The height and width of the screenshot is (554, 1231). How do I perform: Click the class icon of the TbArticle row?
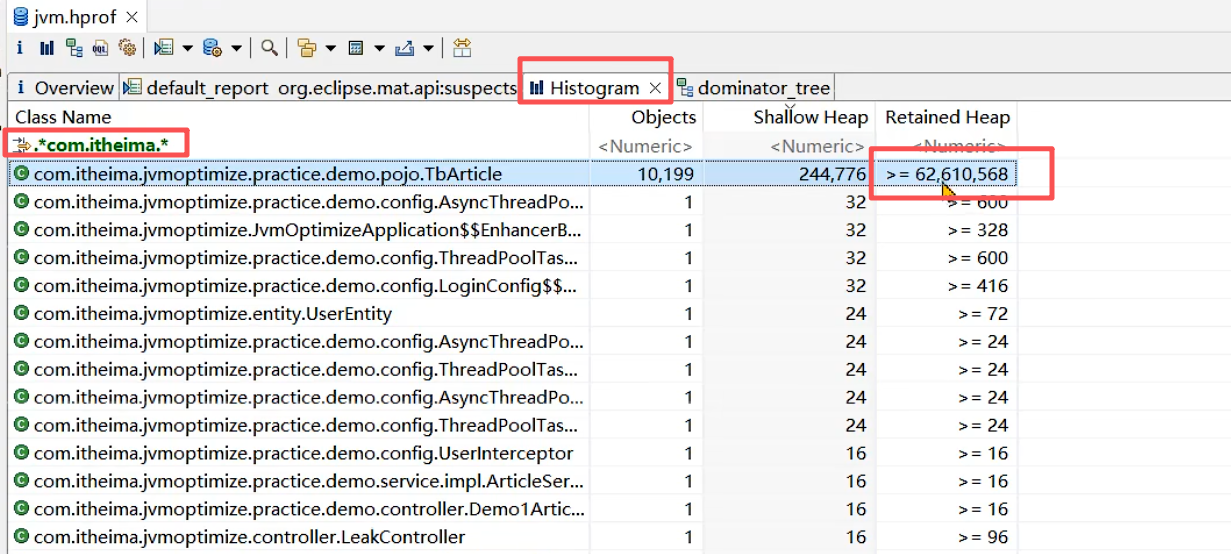(x=21, y=174)
